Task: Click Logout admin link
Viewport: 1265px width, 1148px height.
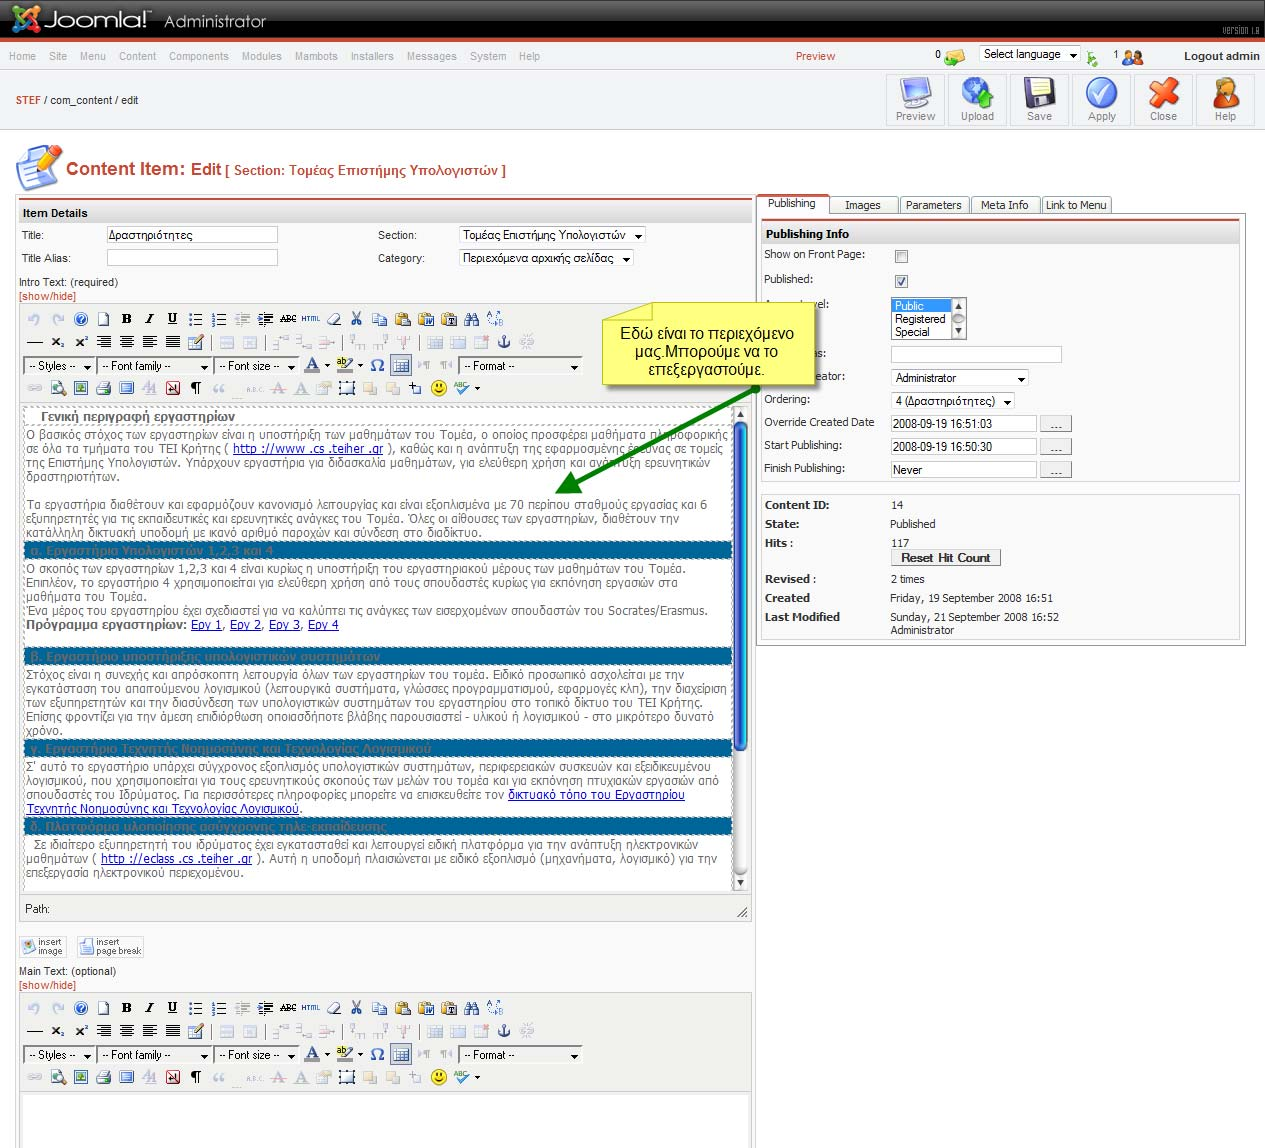Action: point(1221,56)
